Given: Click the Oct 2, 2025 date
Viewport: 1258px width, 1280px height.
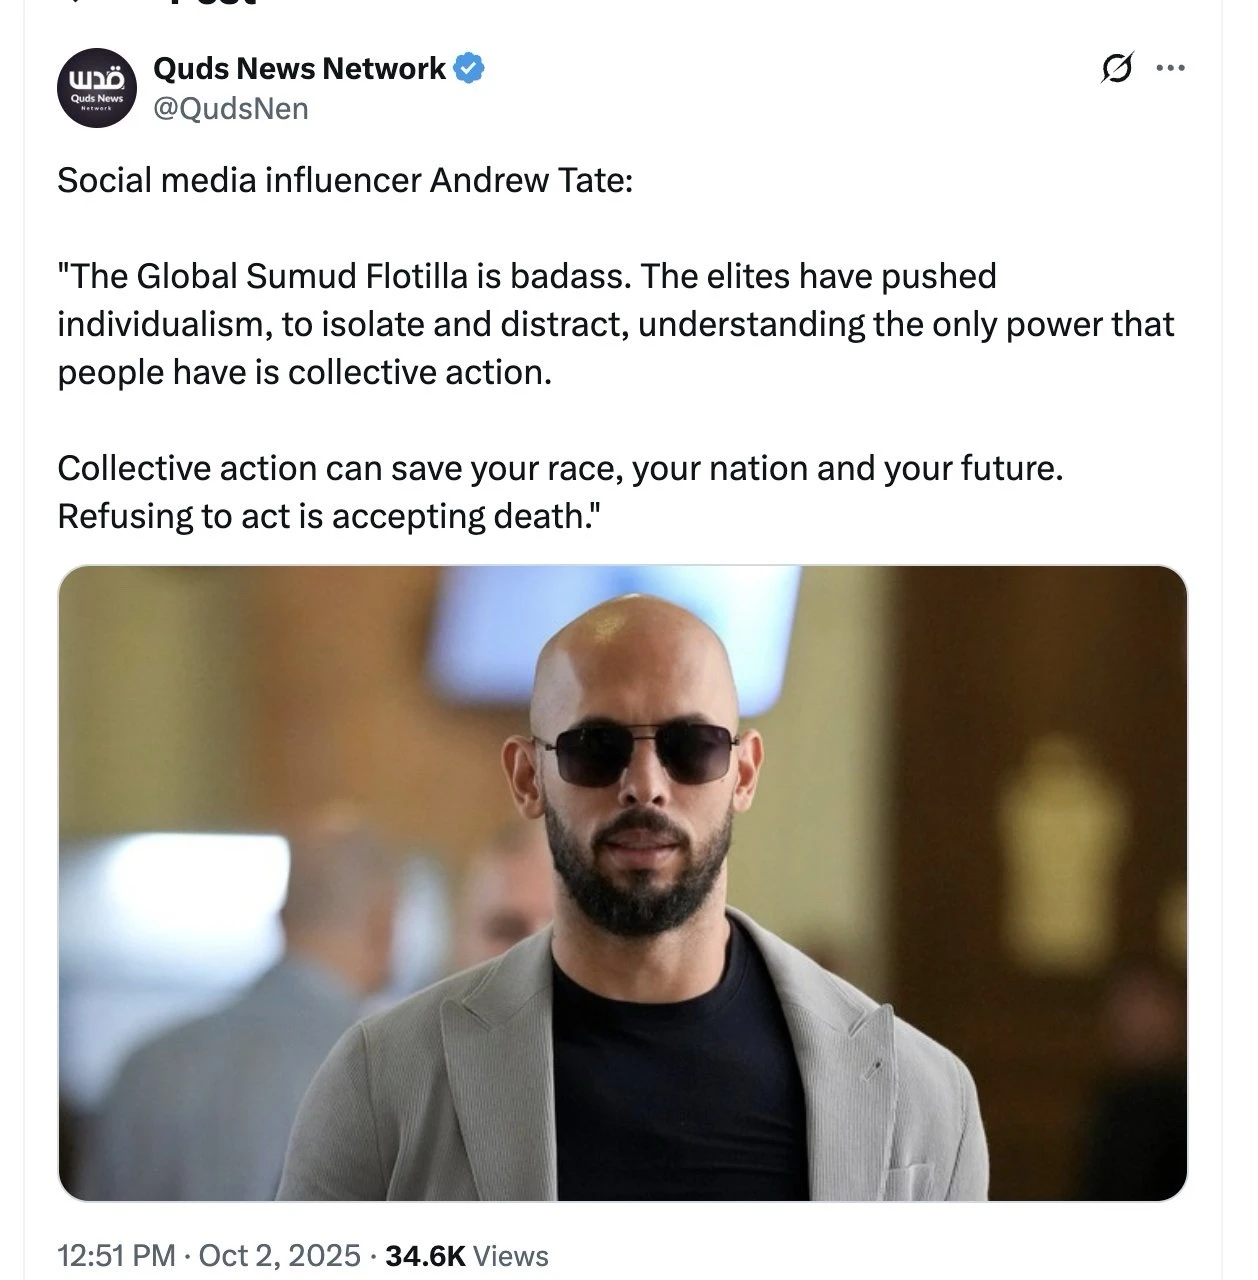Looking at the screenshot, I should click(280, 1255).
